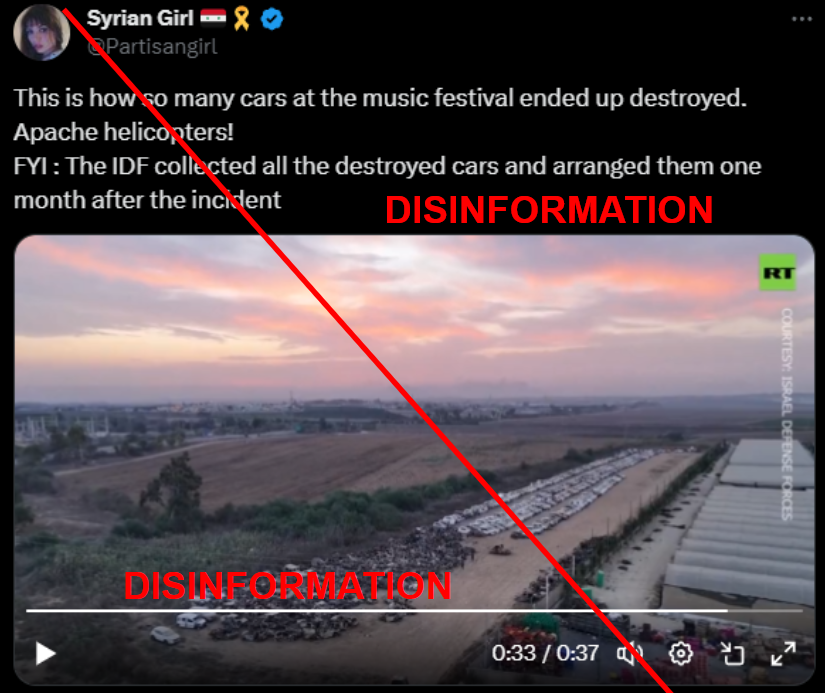825x693 pixels.
Task: Click the green RT logo watermark
Action: pyautogui.click(x=777, y=273)
